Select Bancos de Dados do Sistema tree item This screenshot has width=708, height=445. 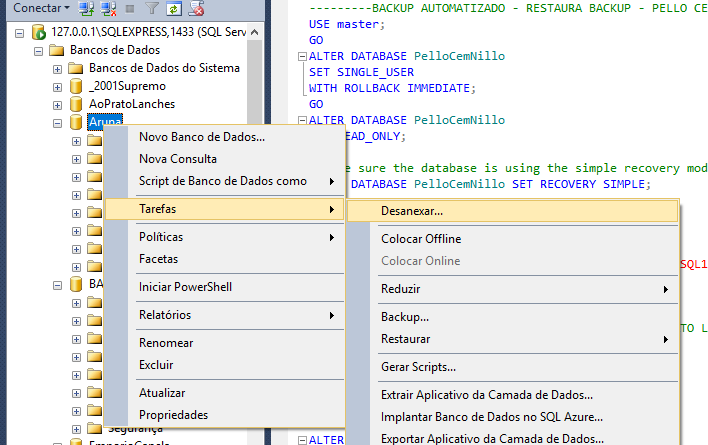click(164, 68)
